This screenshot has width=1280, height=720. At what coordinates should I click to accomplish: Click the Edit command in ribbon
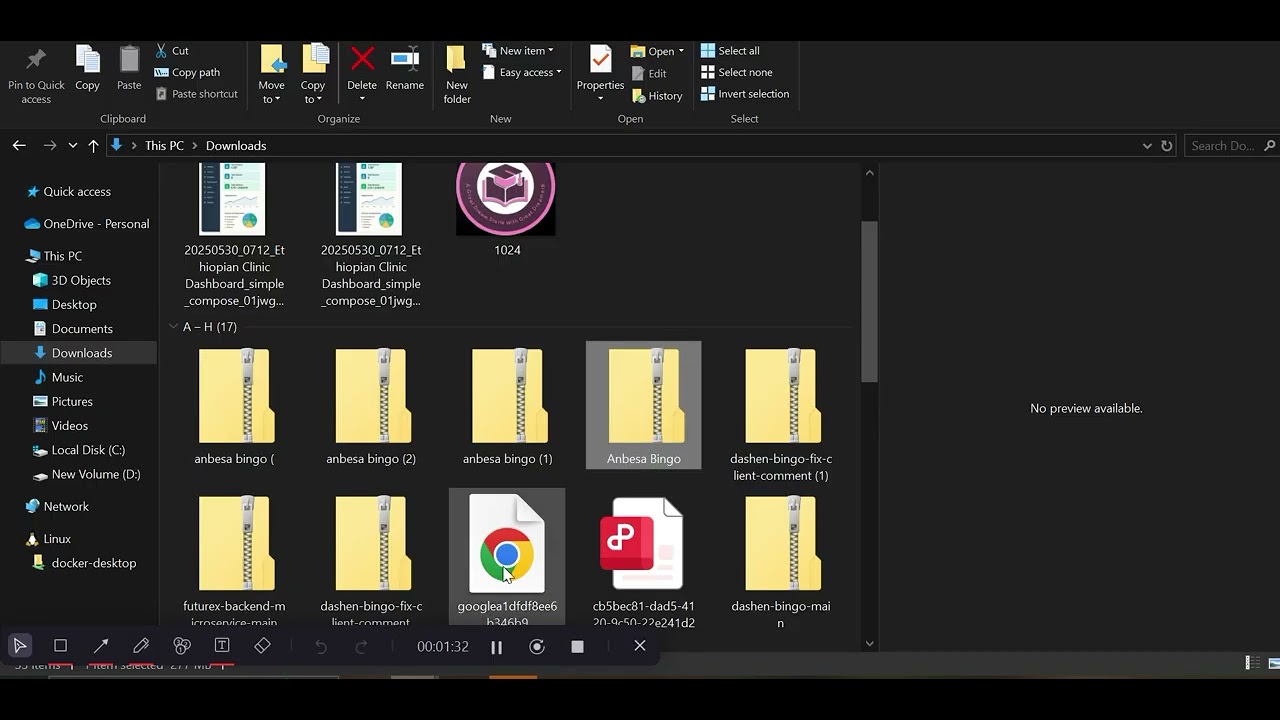(x=649, y=73)
